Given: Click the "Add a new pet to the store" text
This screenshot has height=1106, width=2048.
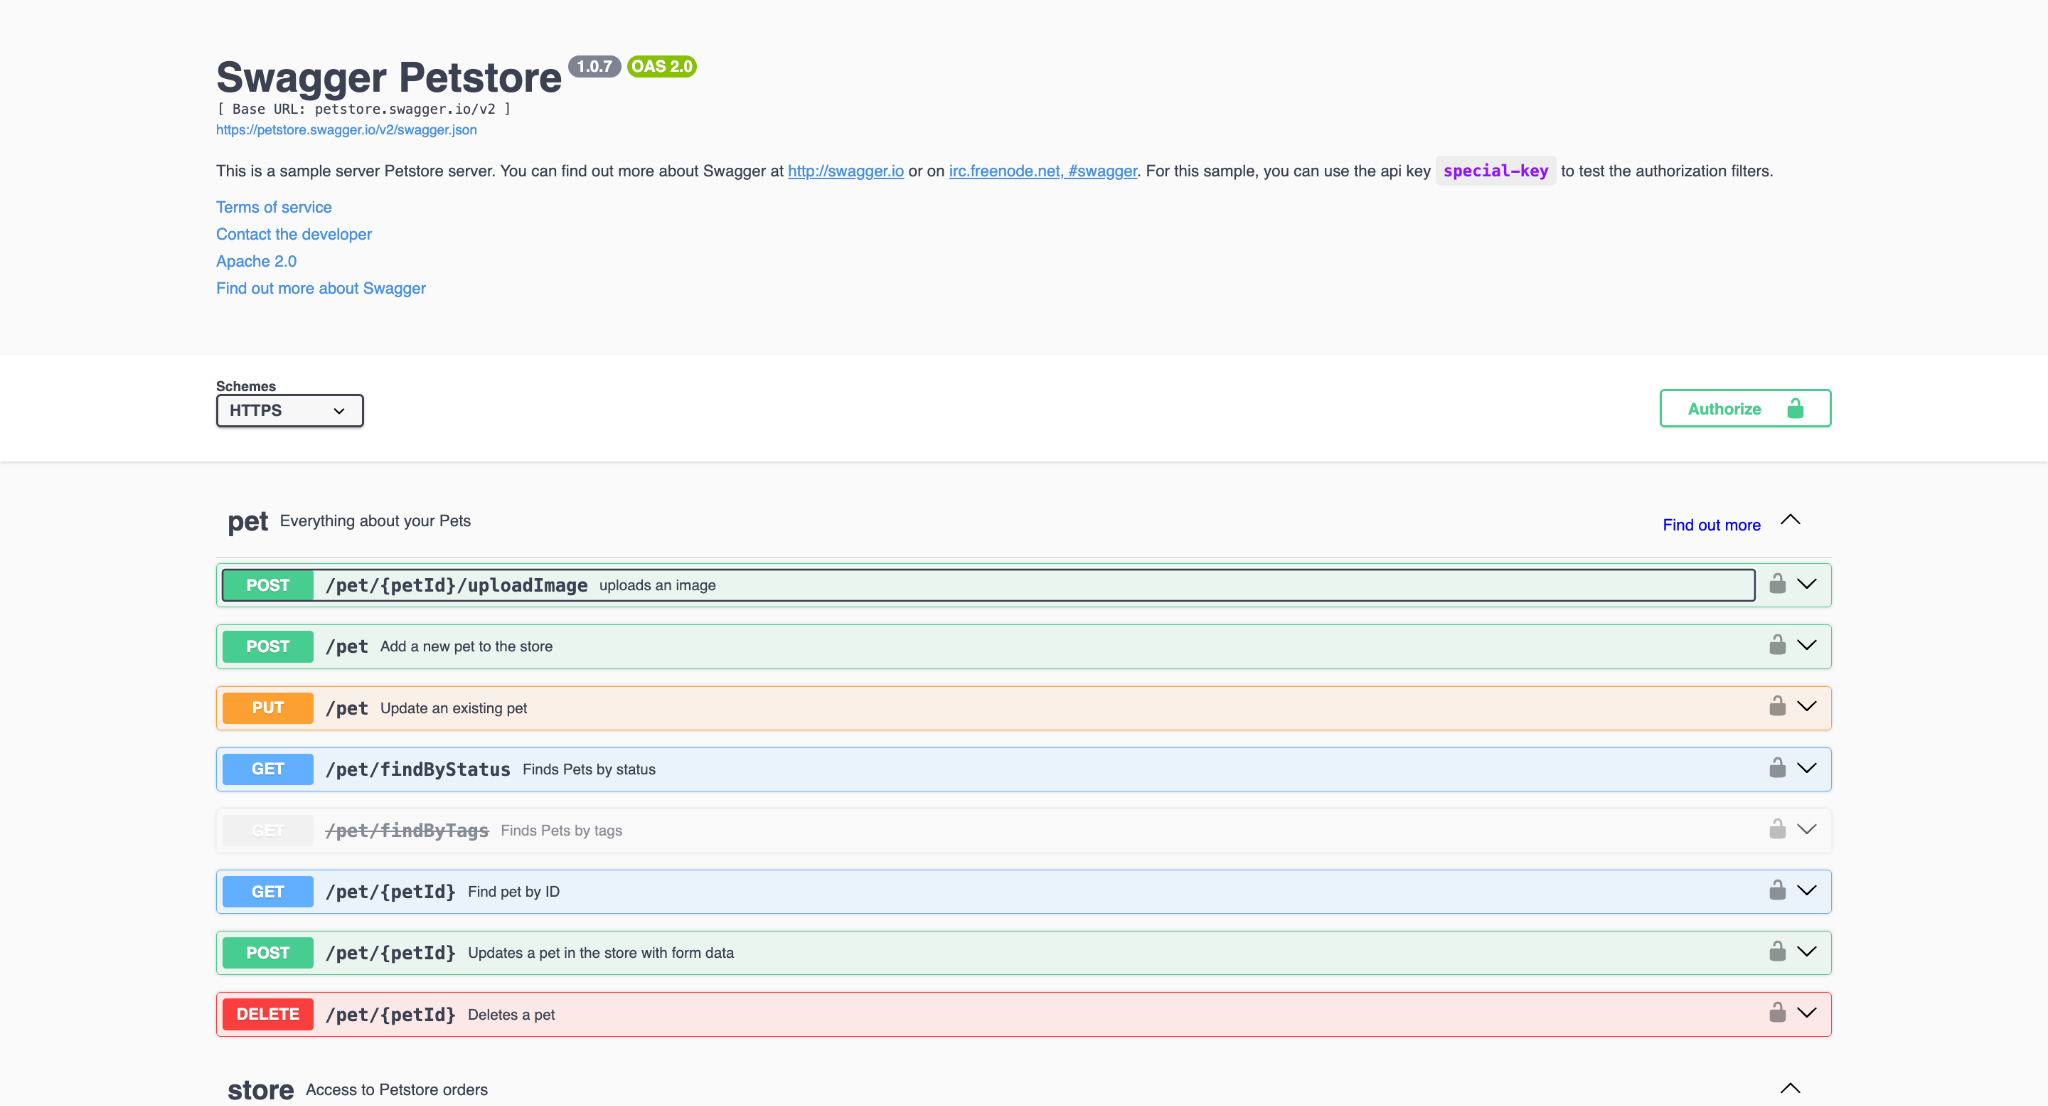Looking at the screenshot, I should [467, 647].
